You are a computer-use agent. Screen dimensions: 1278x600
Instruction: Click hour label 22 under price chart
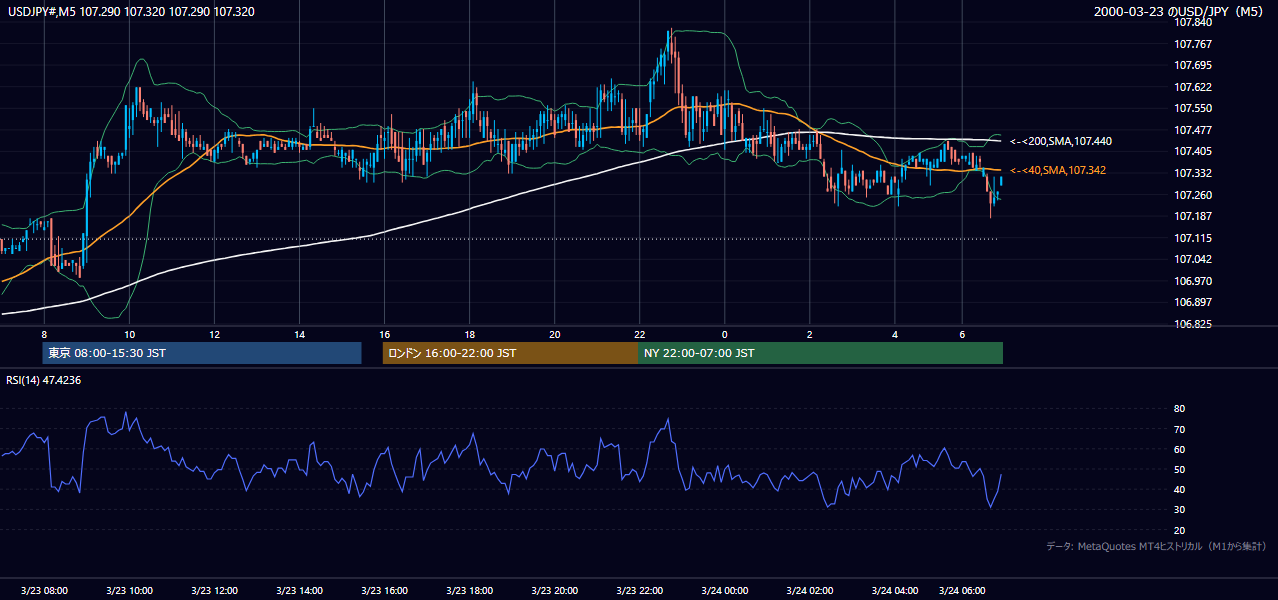[640, 334]
